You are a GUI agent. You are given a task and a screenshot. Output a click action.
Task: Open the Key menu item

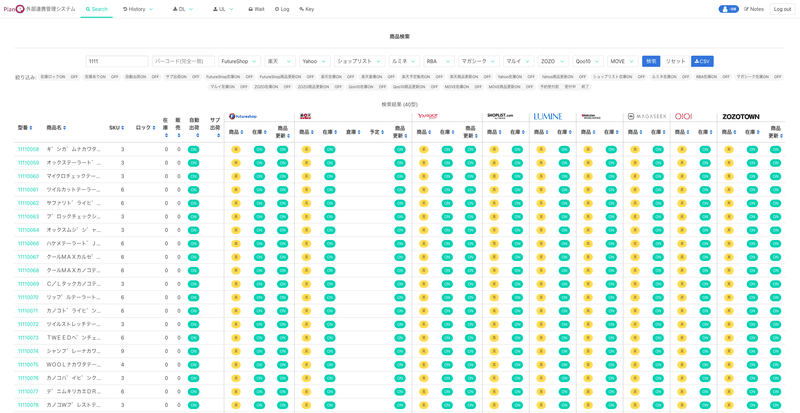point(307,9)
